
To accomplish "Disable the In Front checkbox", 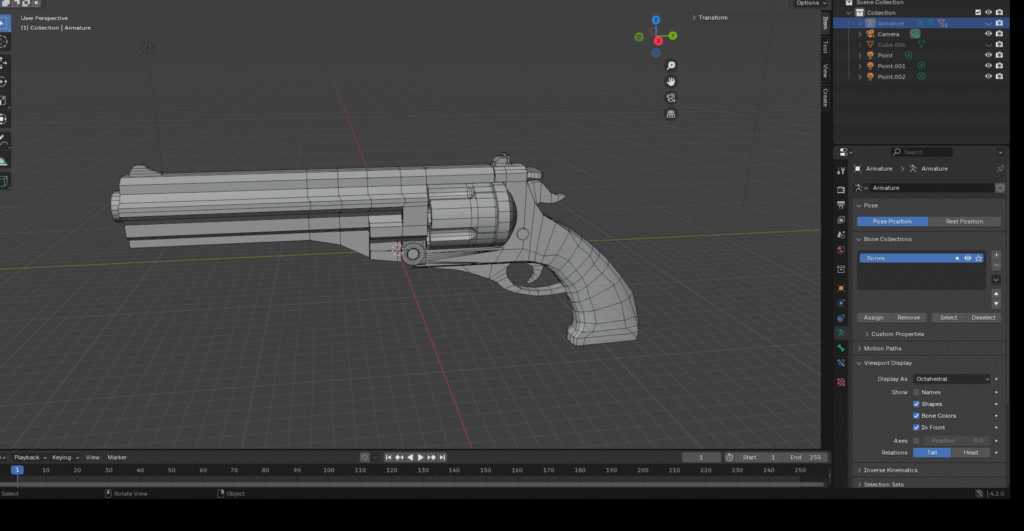I will pos(916,427).
